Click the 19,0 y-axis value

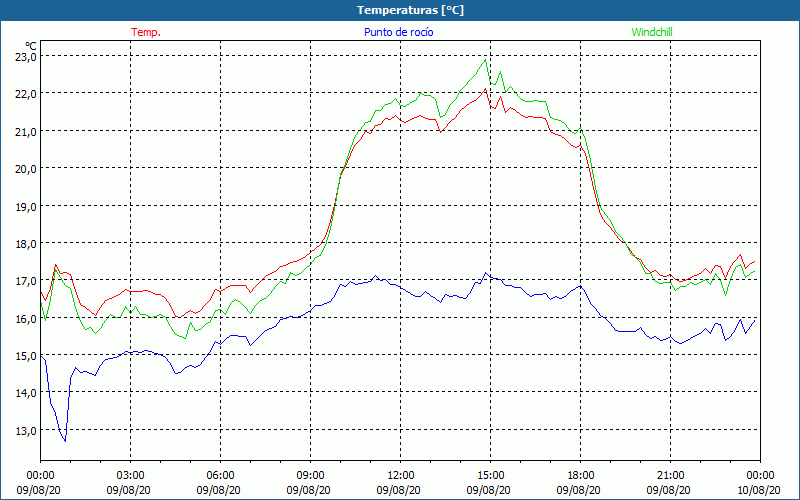26,206
